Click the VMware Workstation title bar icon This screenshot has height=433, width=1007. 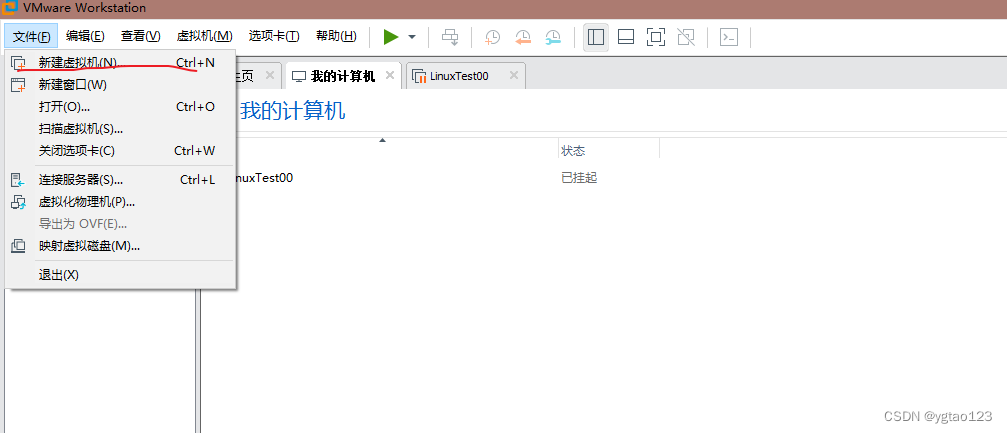click(9, 8)
